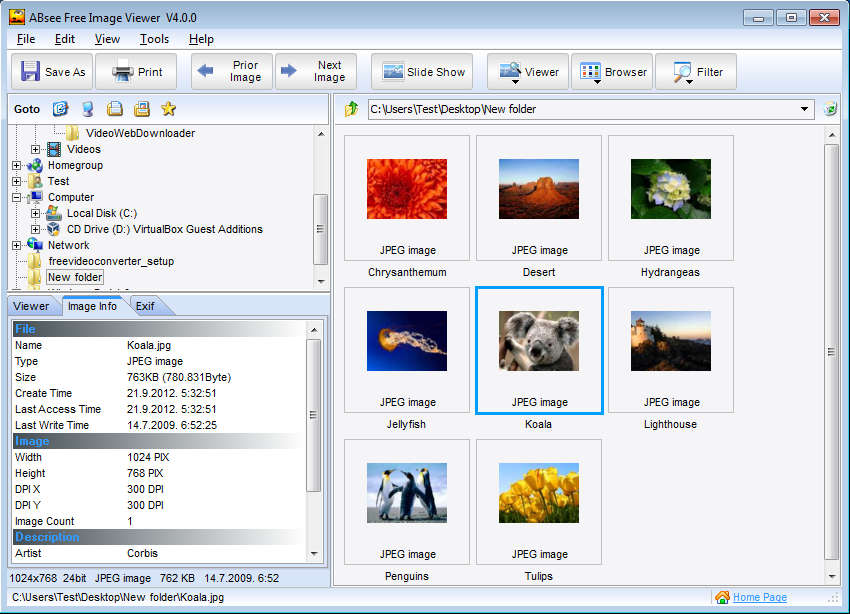The image size is (850, 614).
Task: Select the Penguins thumbnail
Action: coord(407,499)
